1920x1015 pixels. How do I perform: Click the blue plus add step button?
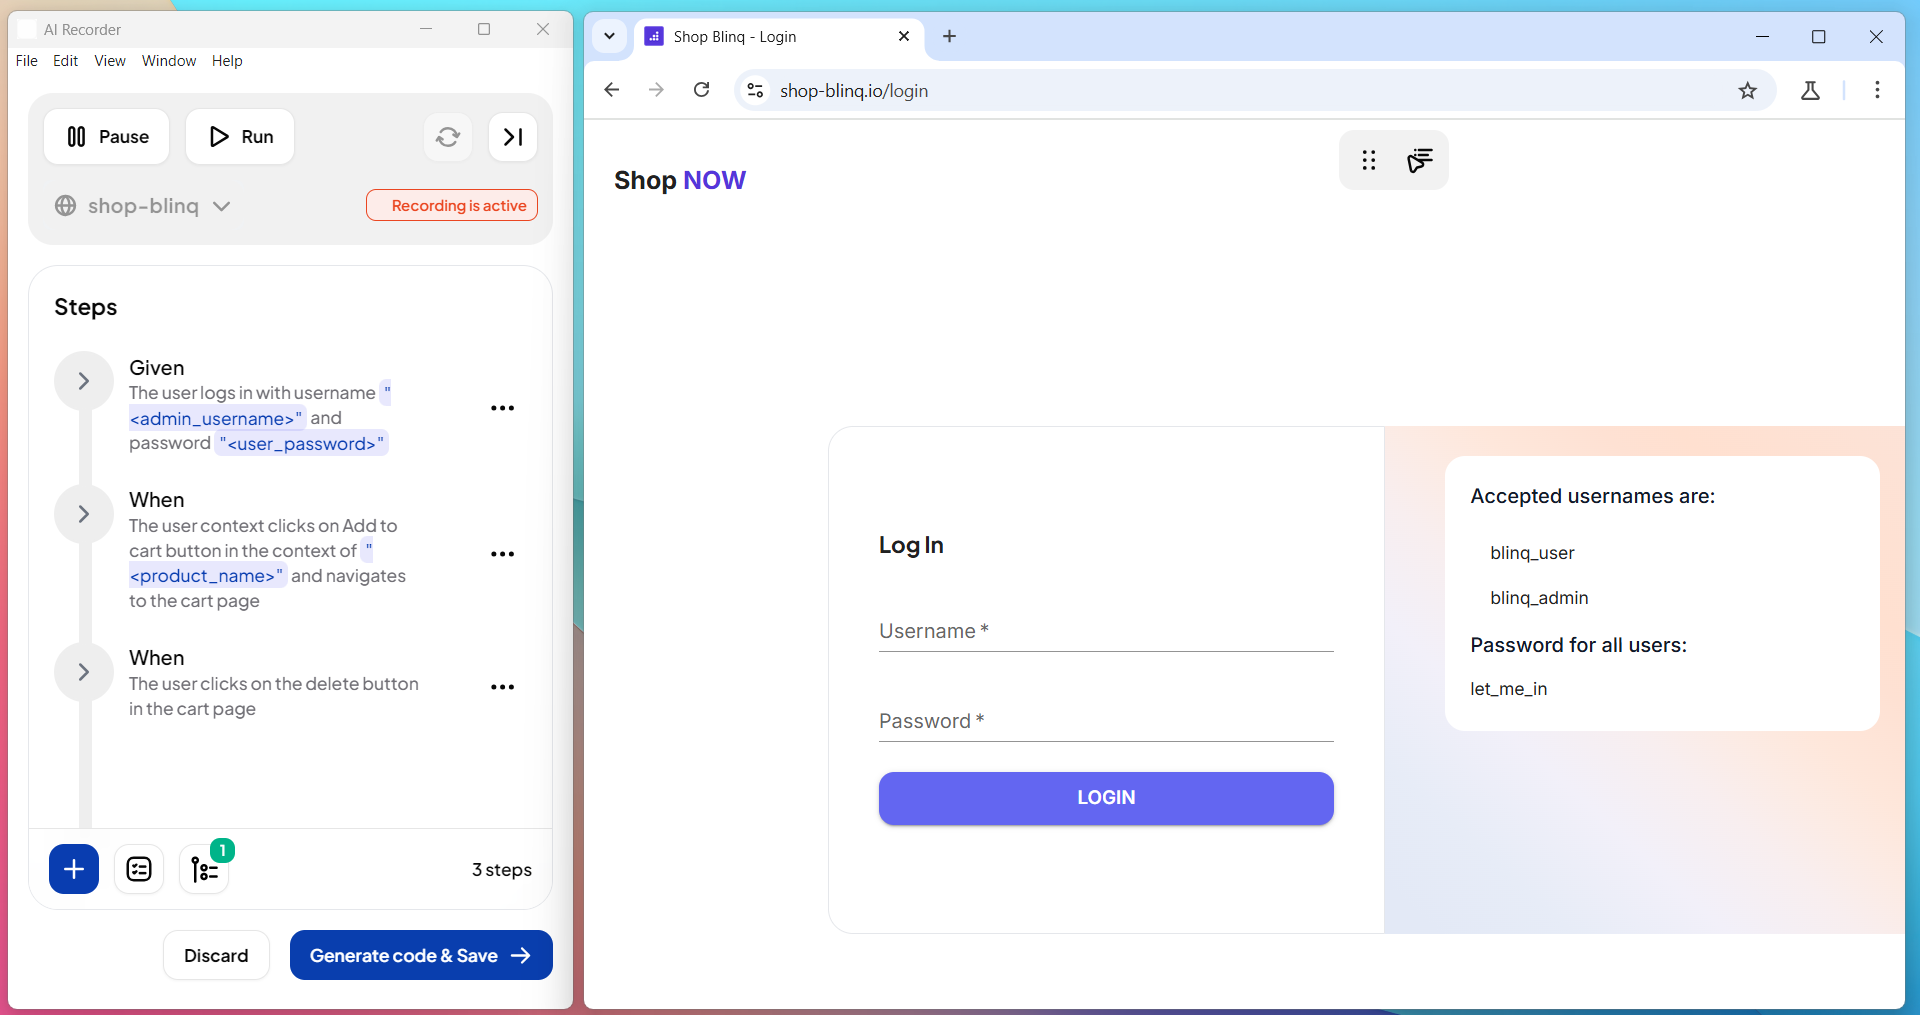coord(74,869)
